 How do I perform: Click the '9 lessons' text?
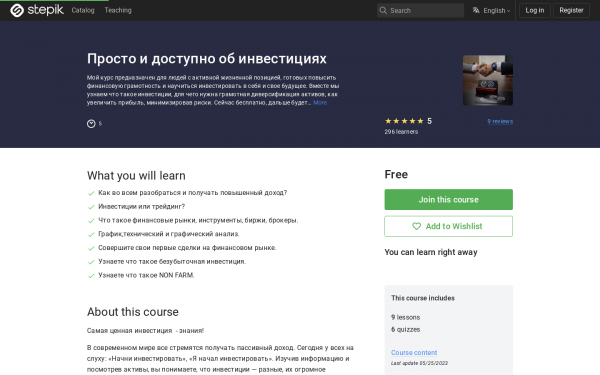[x=405, y=317]
